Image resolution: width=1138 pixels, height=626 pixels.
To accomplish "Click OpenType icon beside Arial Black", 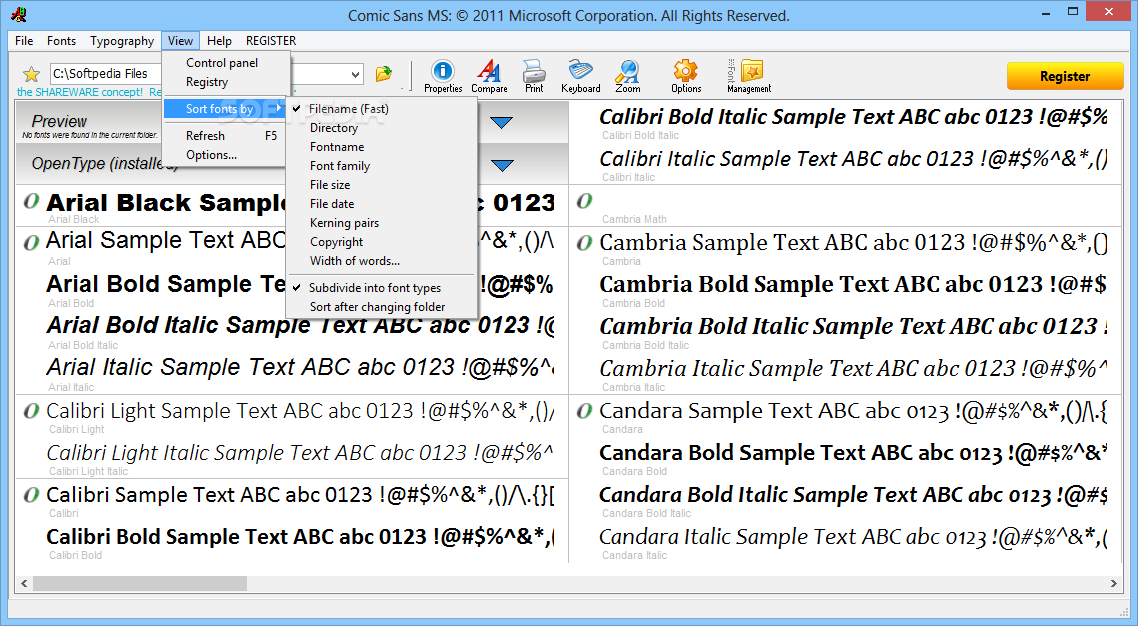I will pos(30,201).
